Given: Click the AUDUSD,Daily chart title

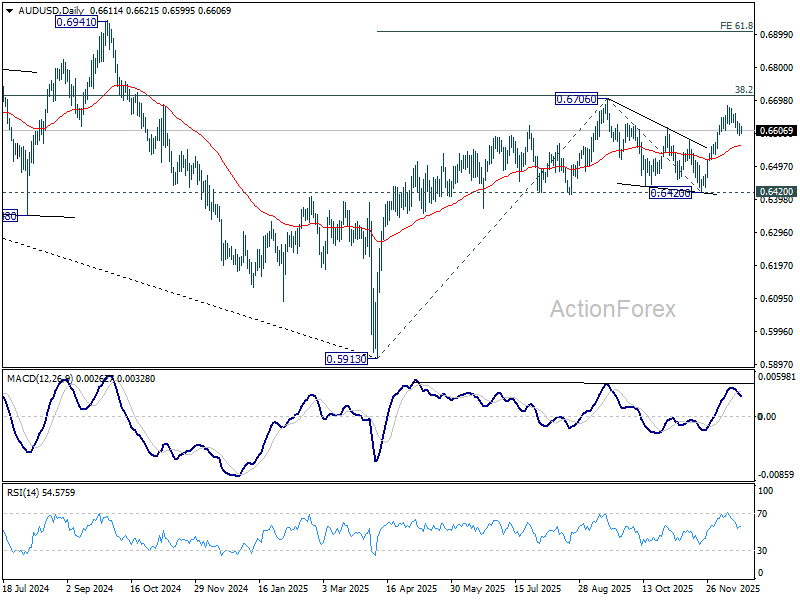Looking at the screenshot, I should tap(47, 7).
